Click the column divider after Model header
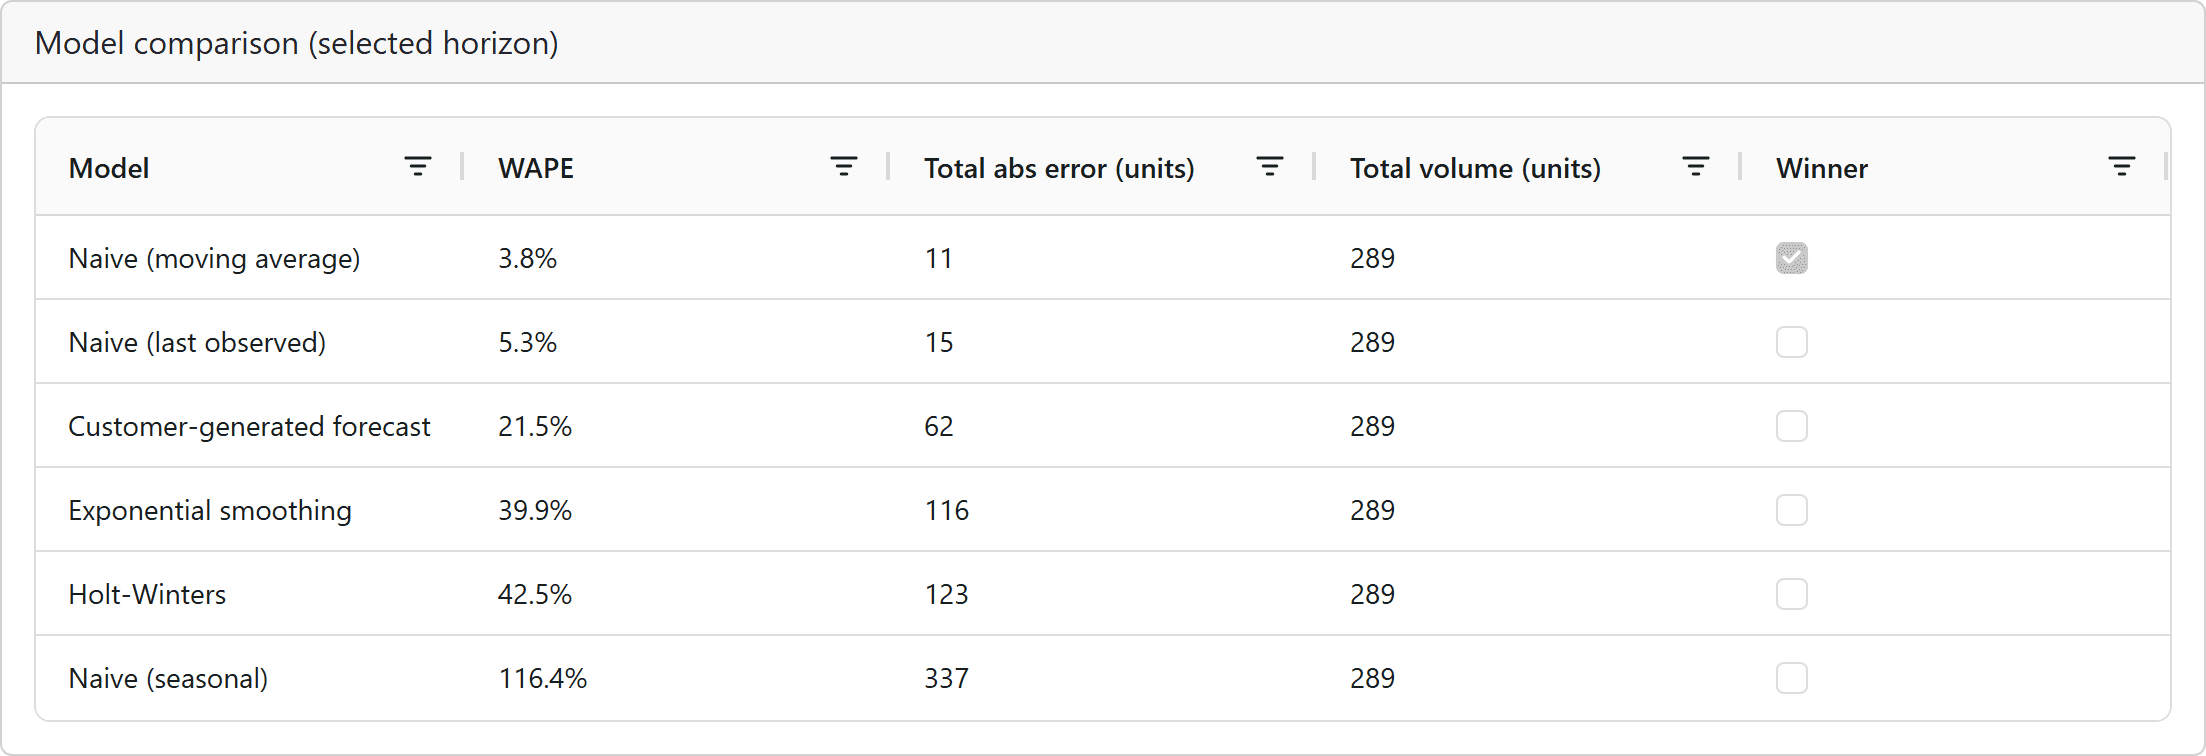 (x=462, y=167)
